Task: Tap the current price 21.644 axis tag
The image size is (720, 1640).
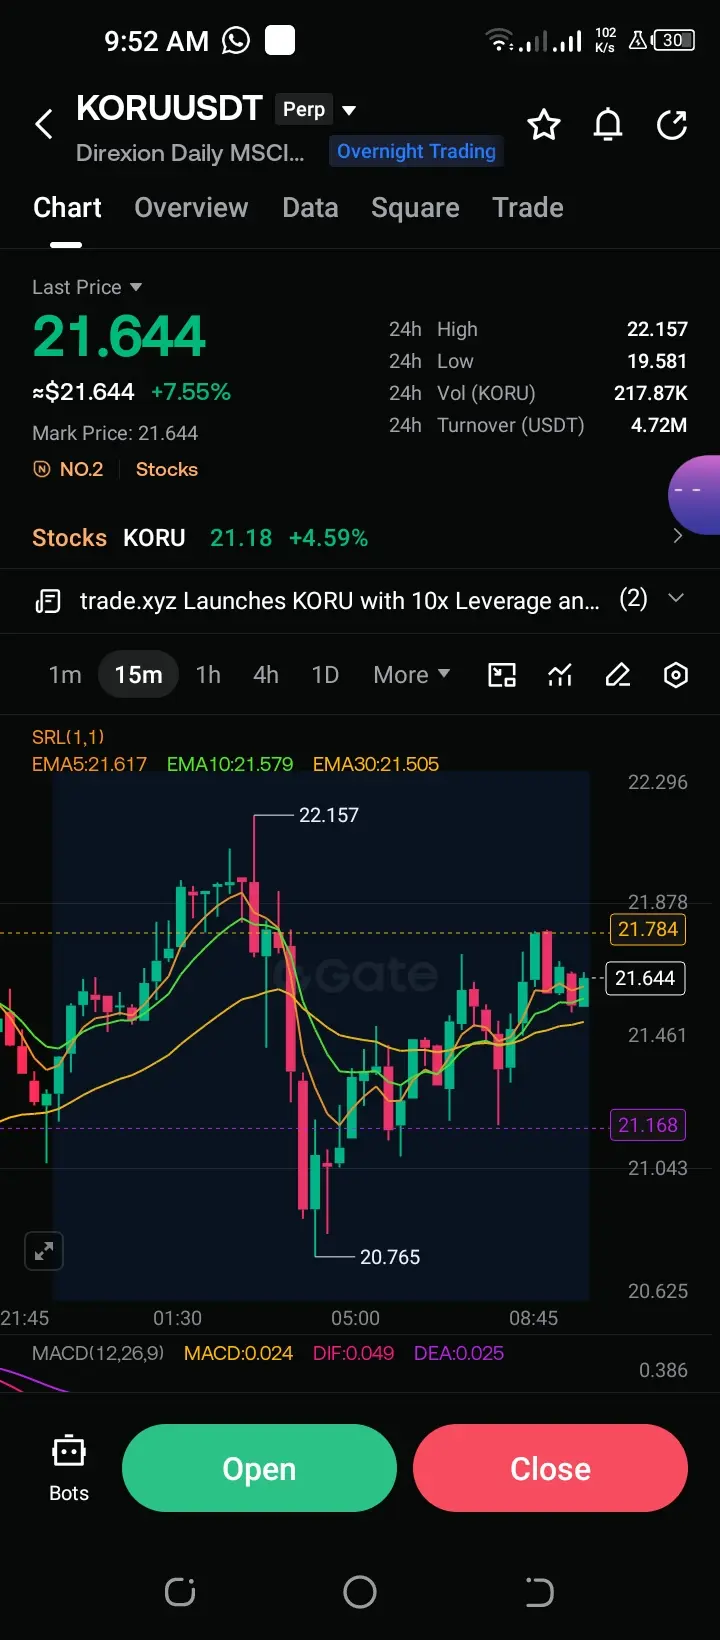Action: point(645,978)
